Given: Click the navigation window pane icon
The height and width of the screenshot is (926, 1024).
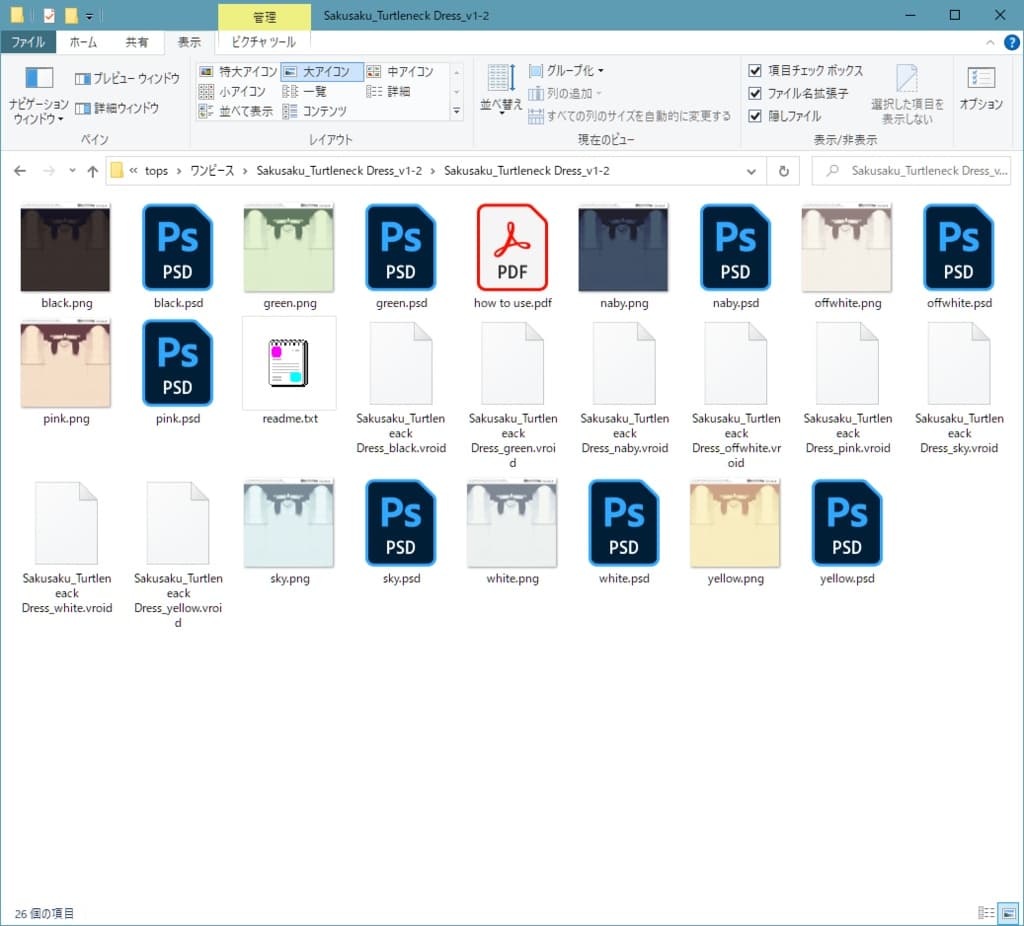Looking at the screenshot, I should (39, 78).
